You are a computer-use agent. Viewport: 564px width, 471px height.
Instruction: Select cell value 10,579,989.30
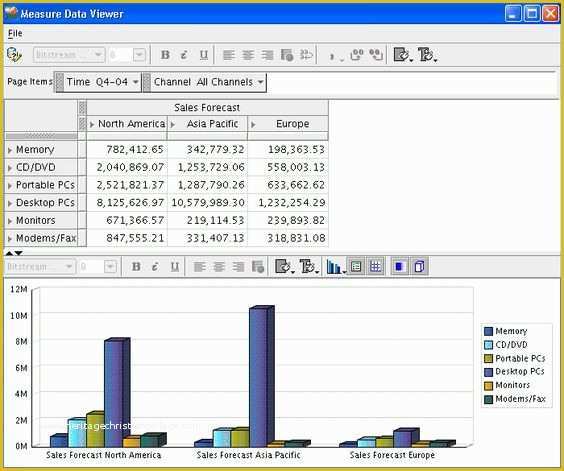pos(208,203)
